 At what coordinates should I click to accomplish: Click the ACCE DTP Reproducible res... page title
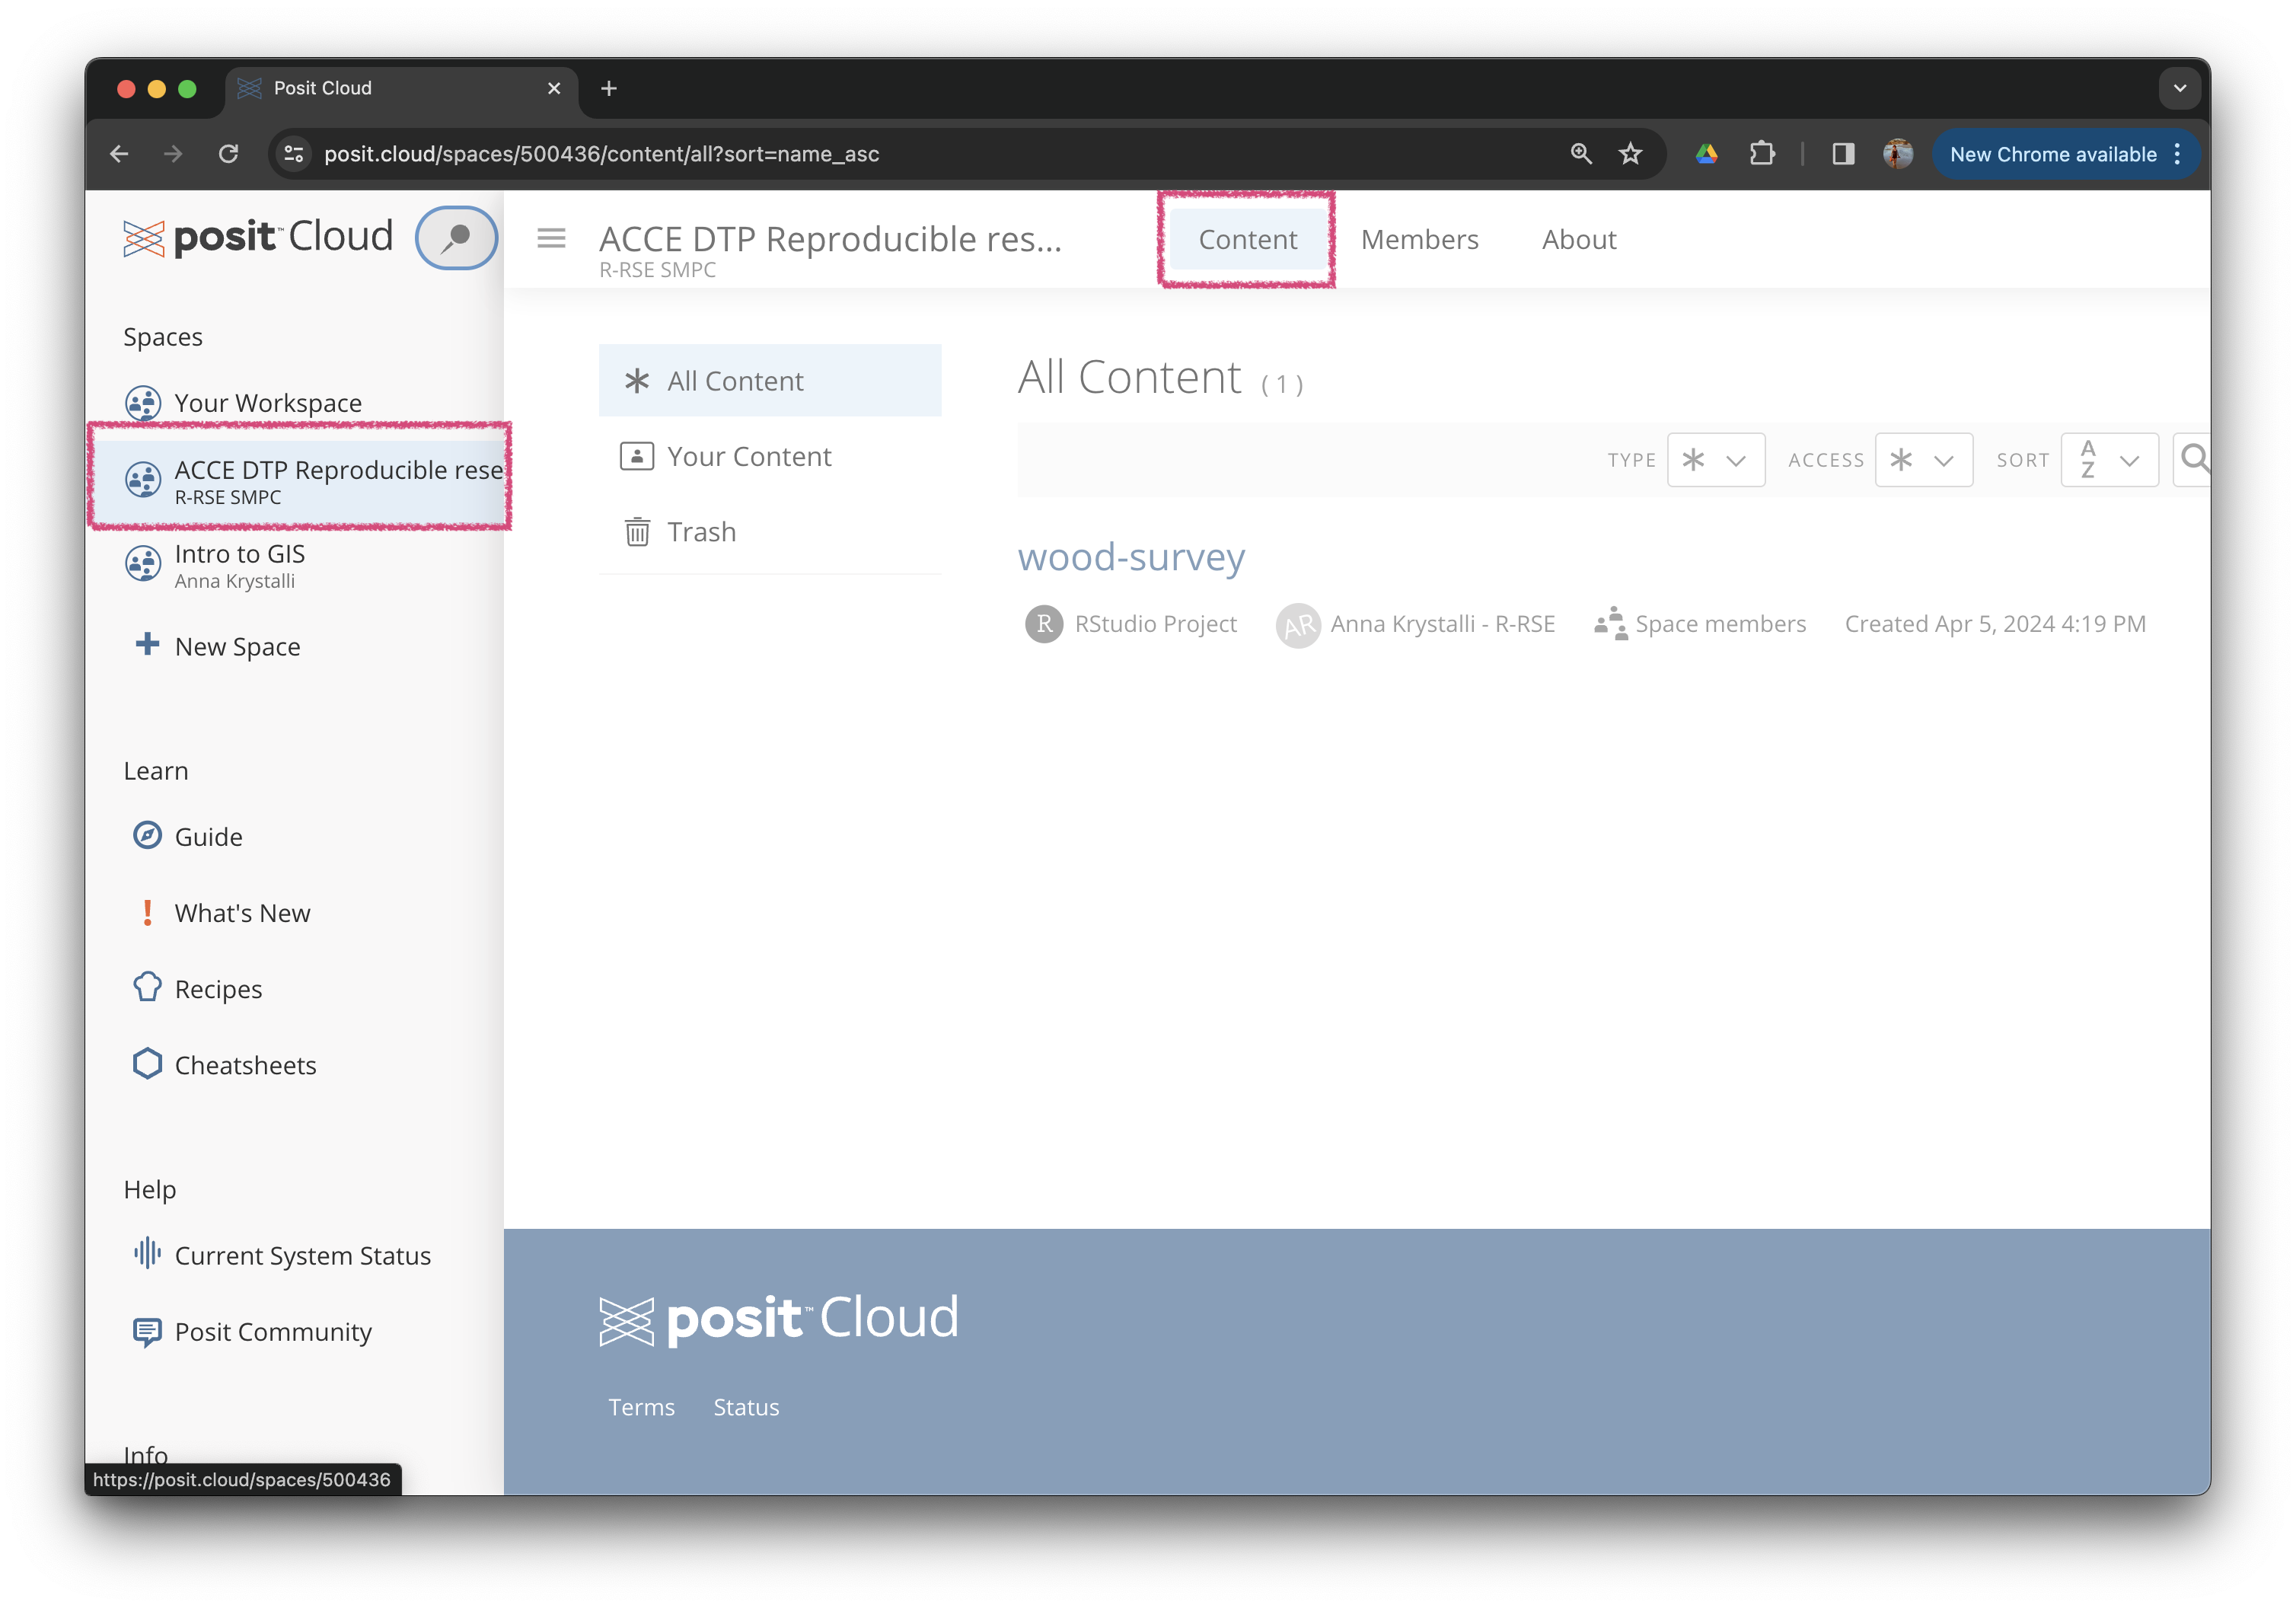point(830,240)
